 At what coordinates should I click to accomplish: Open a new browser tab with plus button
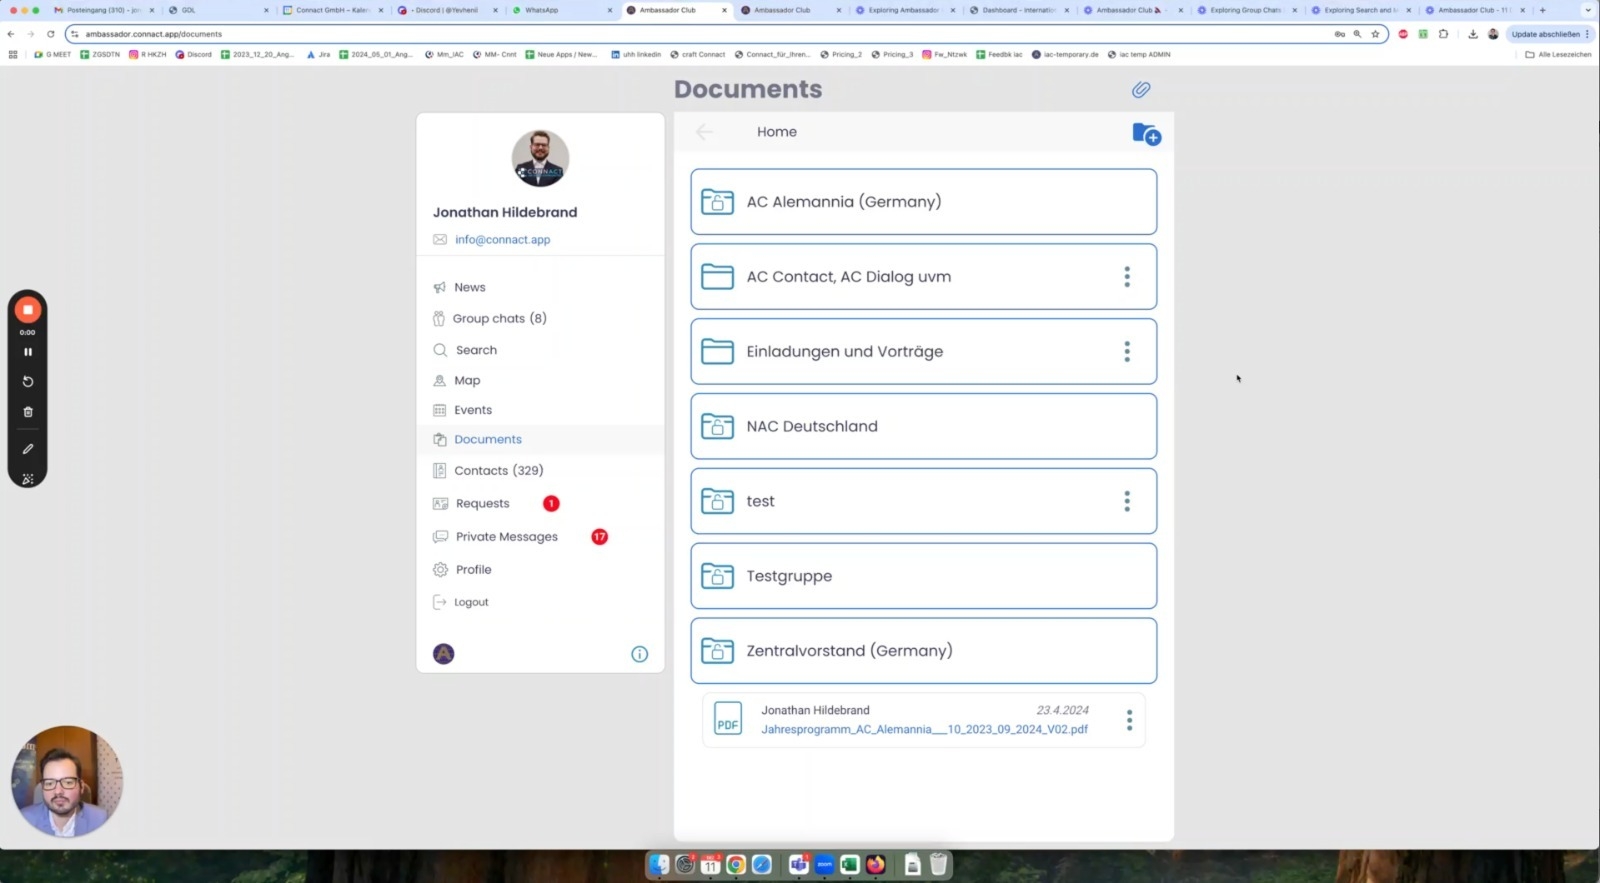(1543, 10)
